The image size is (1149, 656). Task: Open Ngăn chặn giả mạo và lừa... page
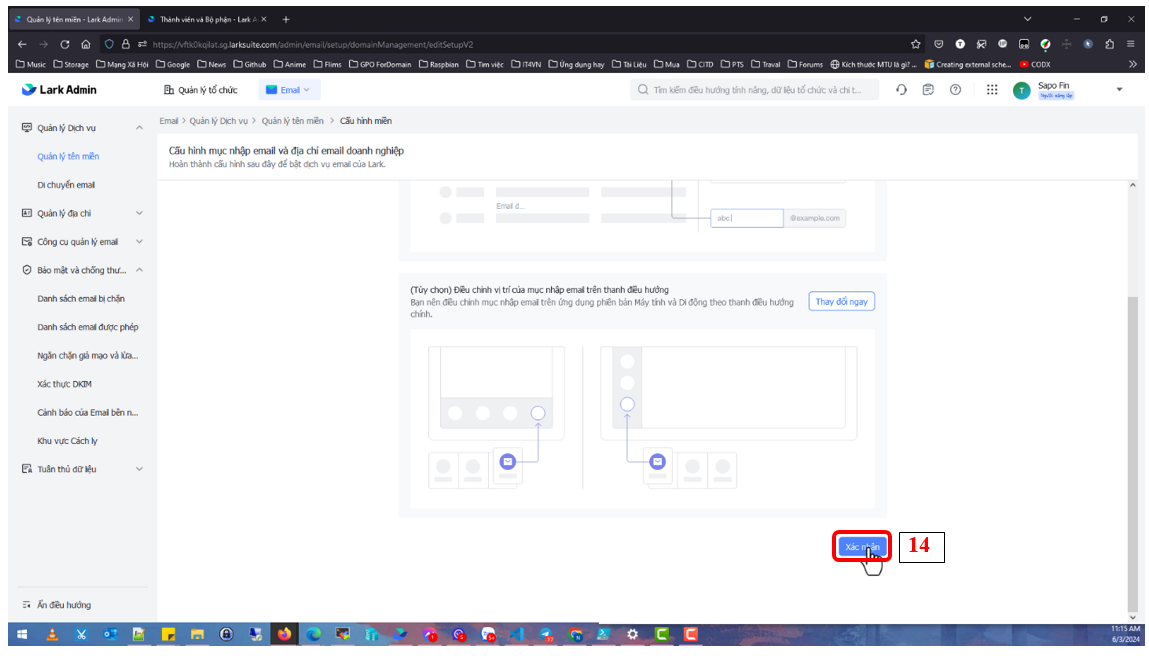pyautogui.click(x=88, y=355)
